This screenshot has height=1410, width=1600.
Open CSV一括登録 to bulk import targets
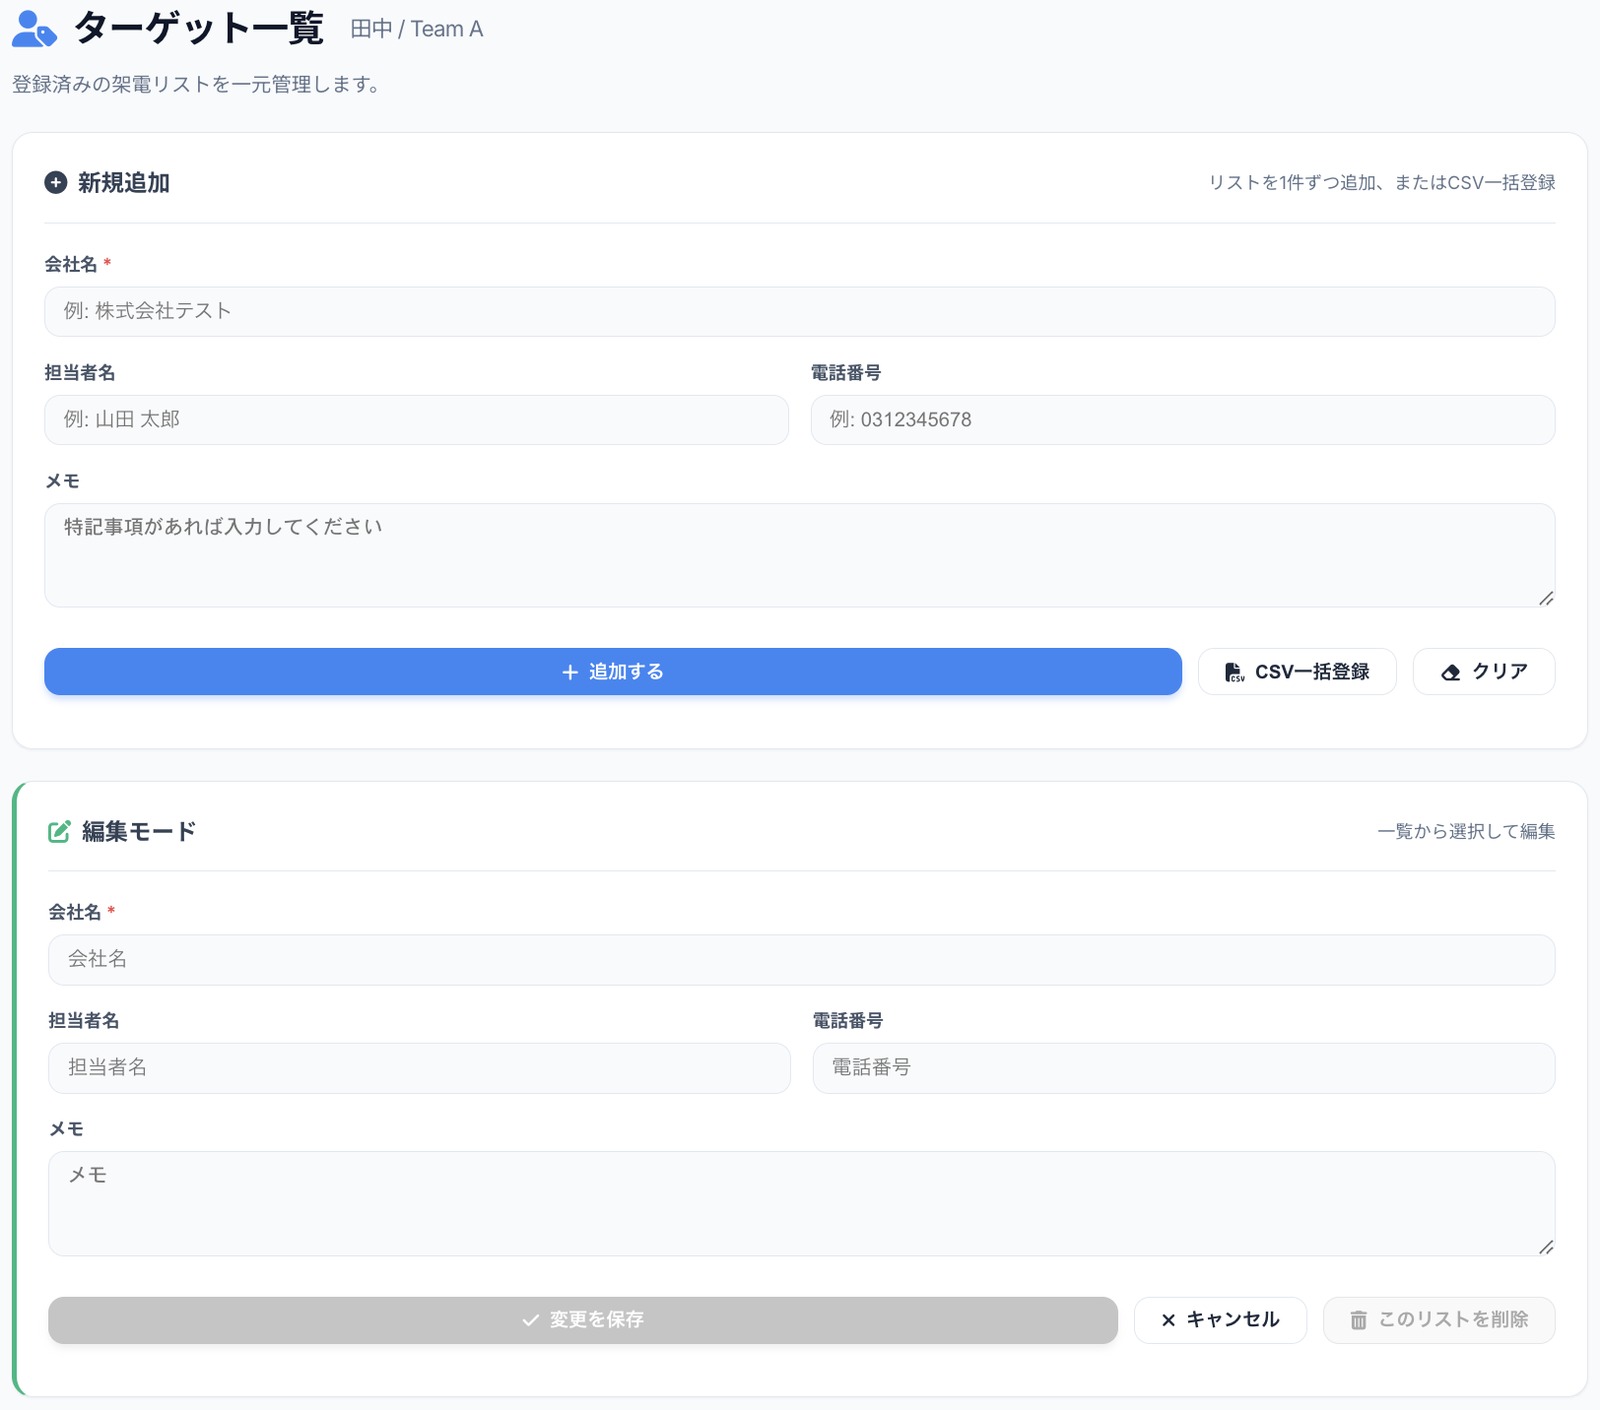tap(1297, 671)
